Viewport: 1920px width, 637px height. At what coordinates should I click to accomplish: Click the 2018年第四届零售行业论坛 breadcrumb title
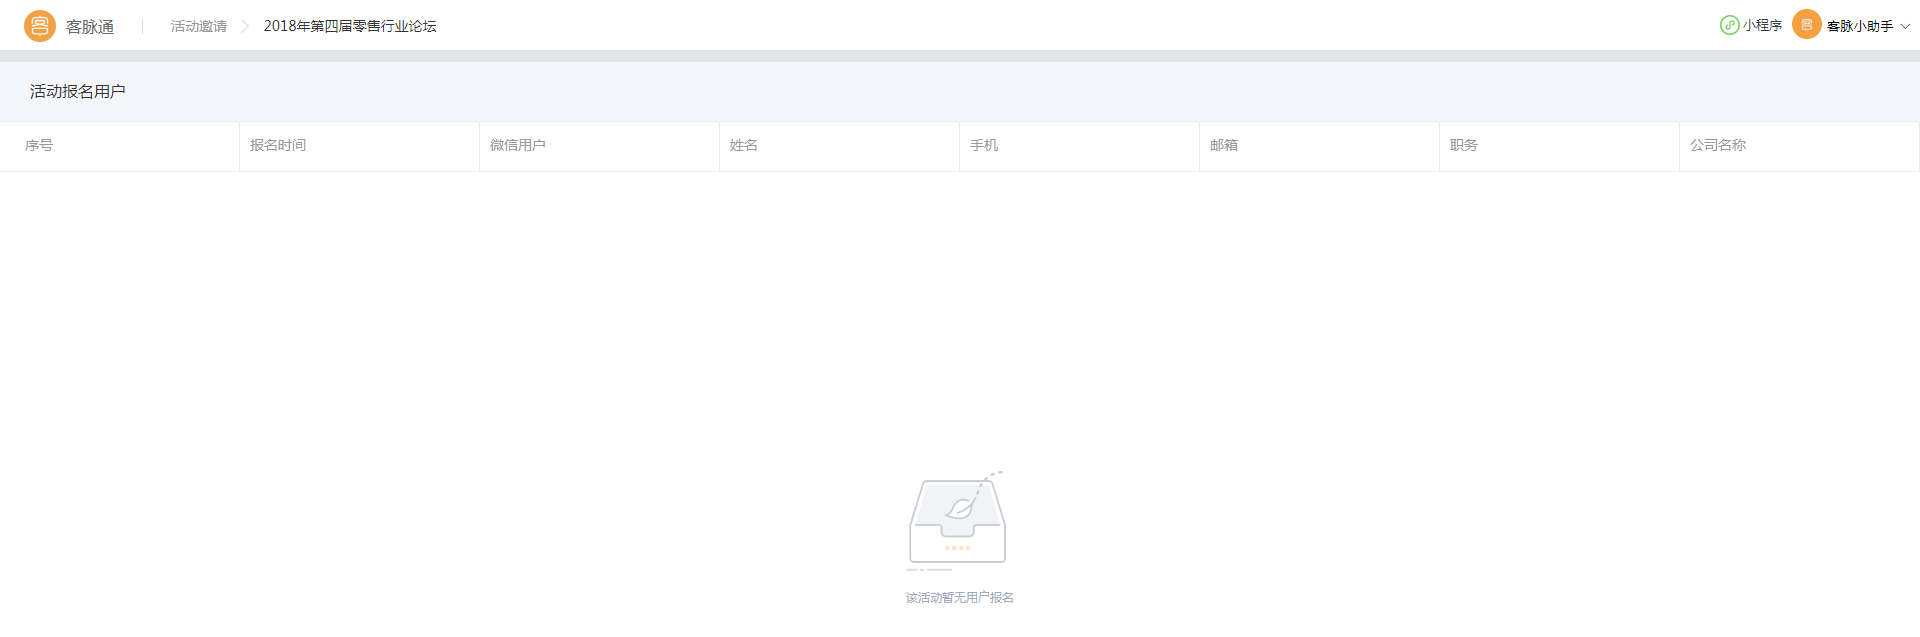[350, 26]
